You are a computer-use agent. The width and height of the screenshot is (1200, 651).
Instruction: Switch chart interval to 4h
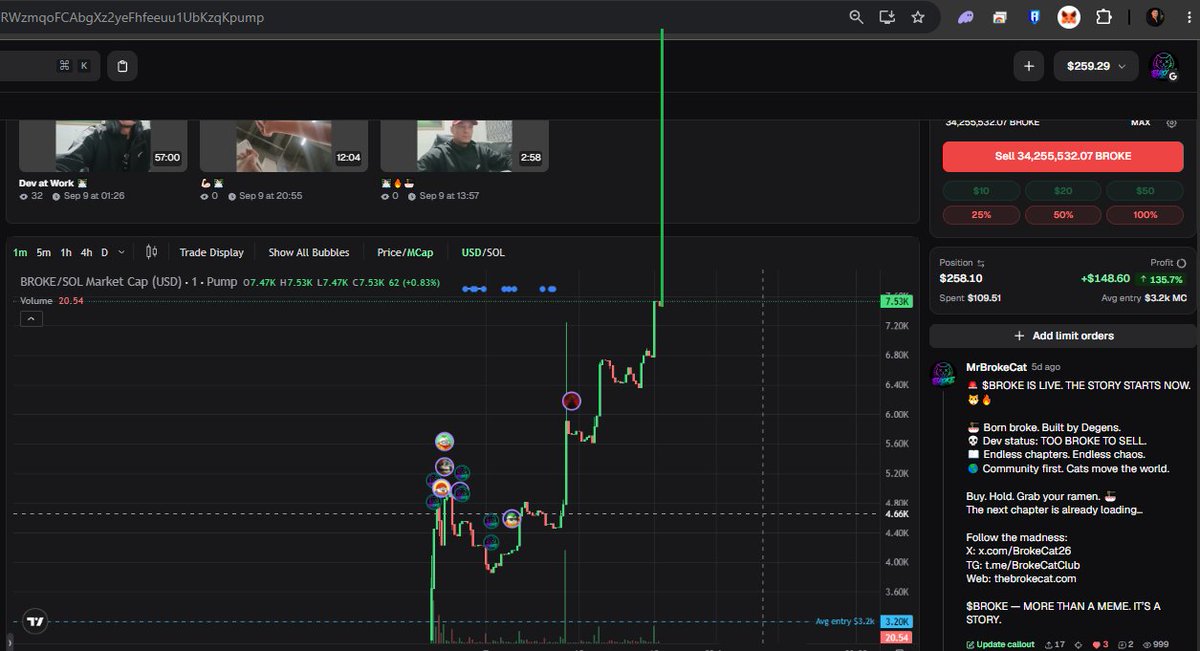point(87,252)
